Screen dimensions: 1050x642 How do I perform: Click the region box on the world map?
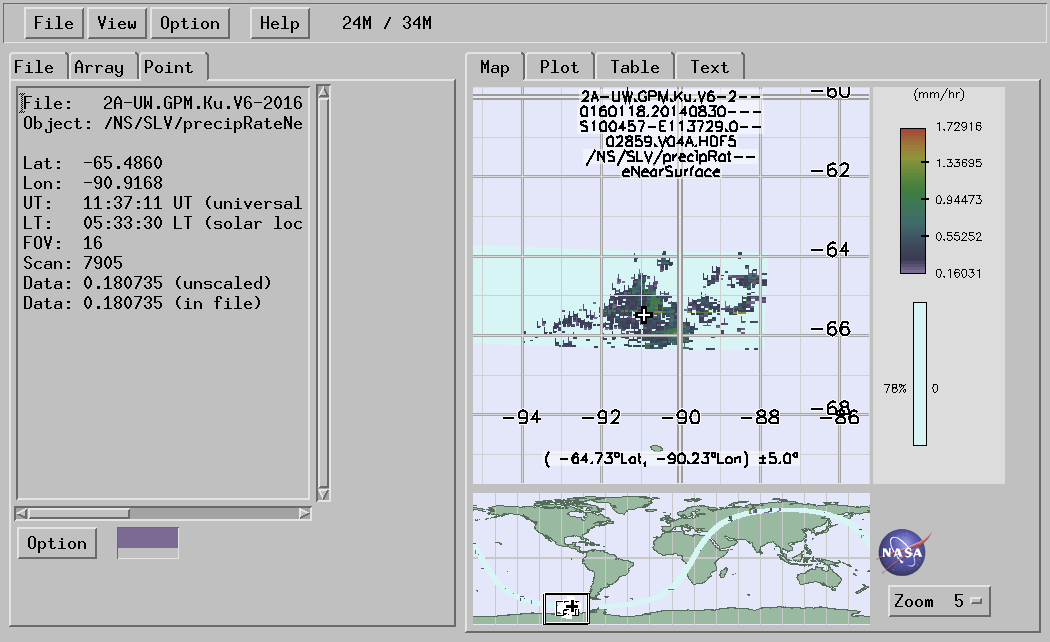[566, 608]
